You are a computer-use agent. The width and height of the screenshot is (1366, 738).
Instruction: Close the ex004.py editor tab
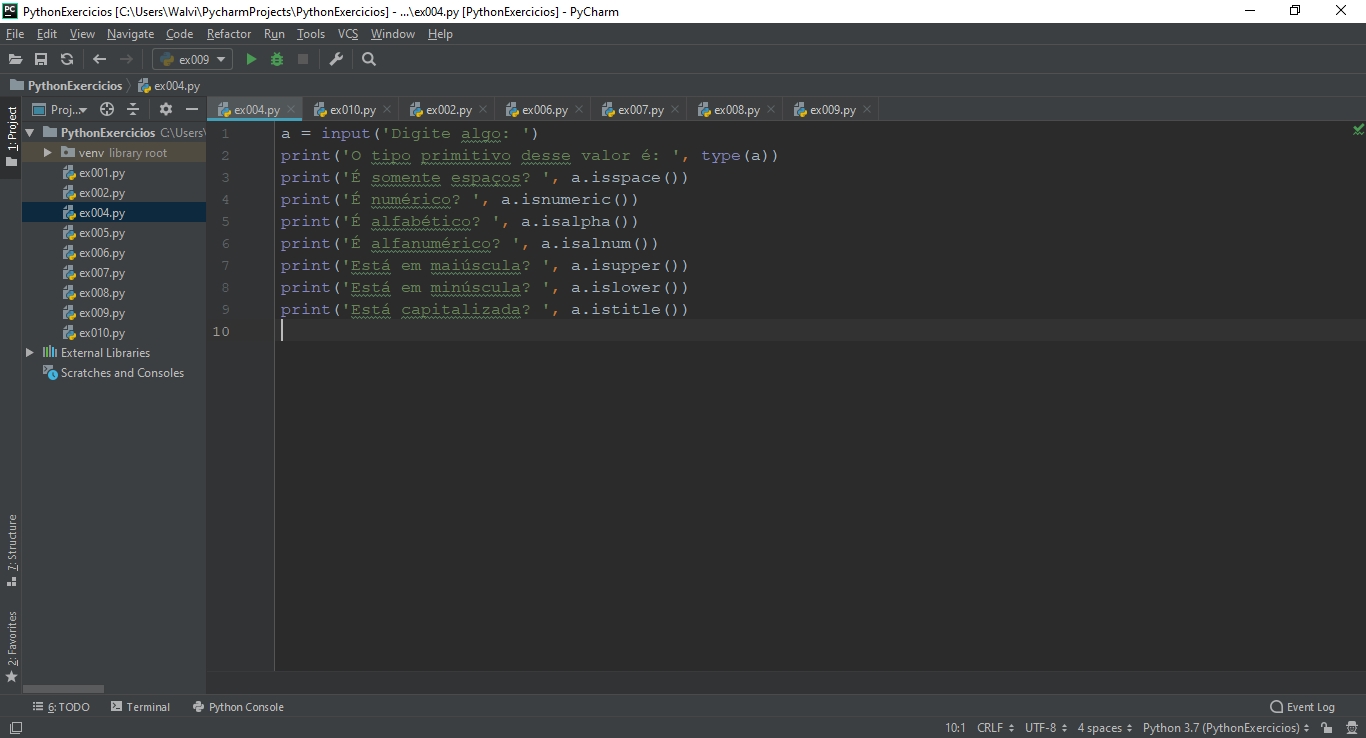pyautogui.click(x=291, y=110)
